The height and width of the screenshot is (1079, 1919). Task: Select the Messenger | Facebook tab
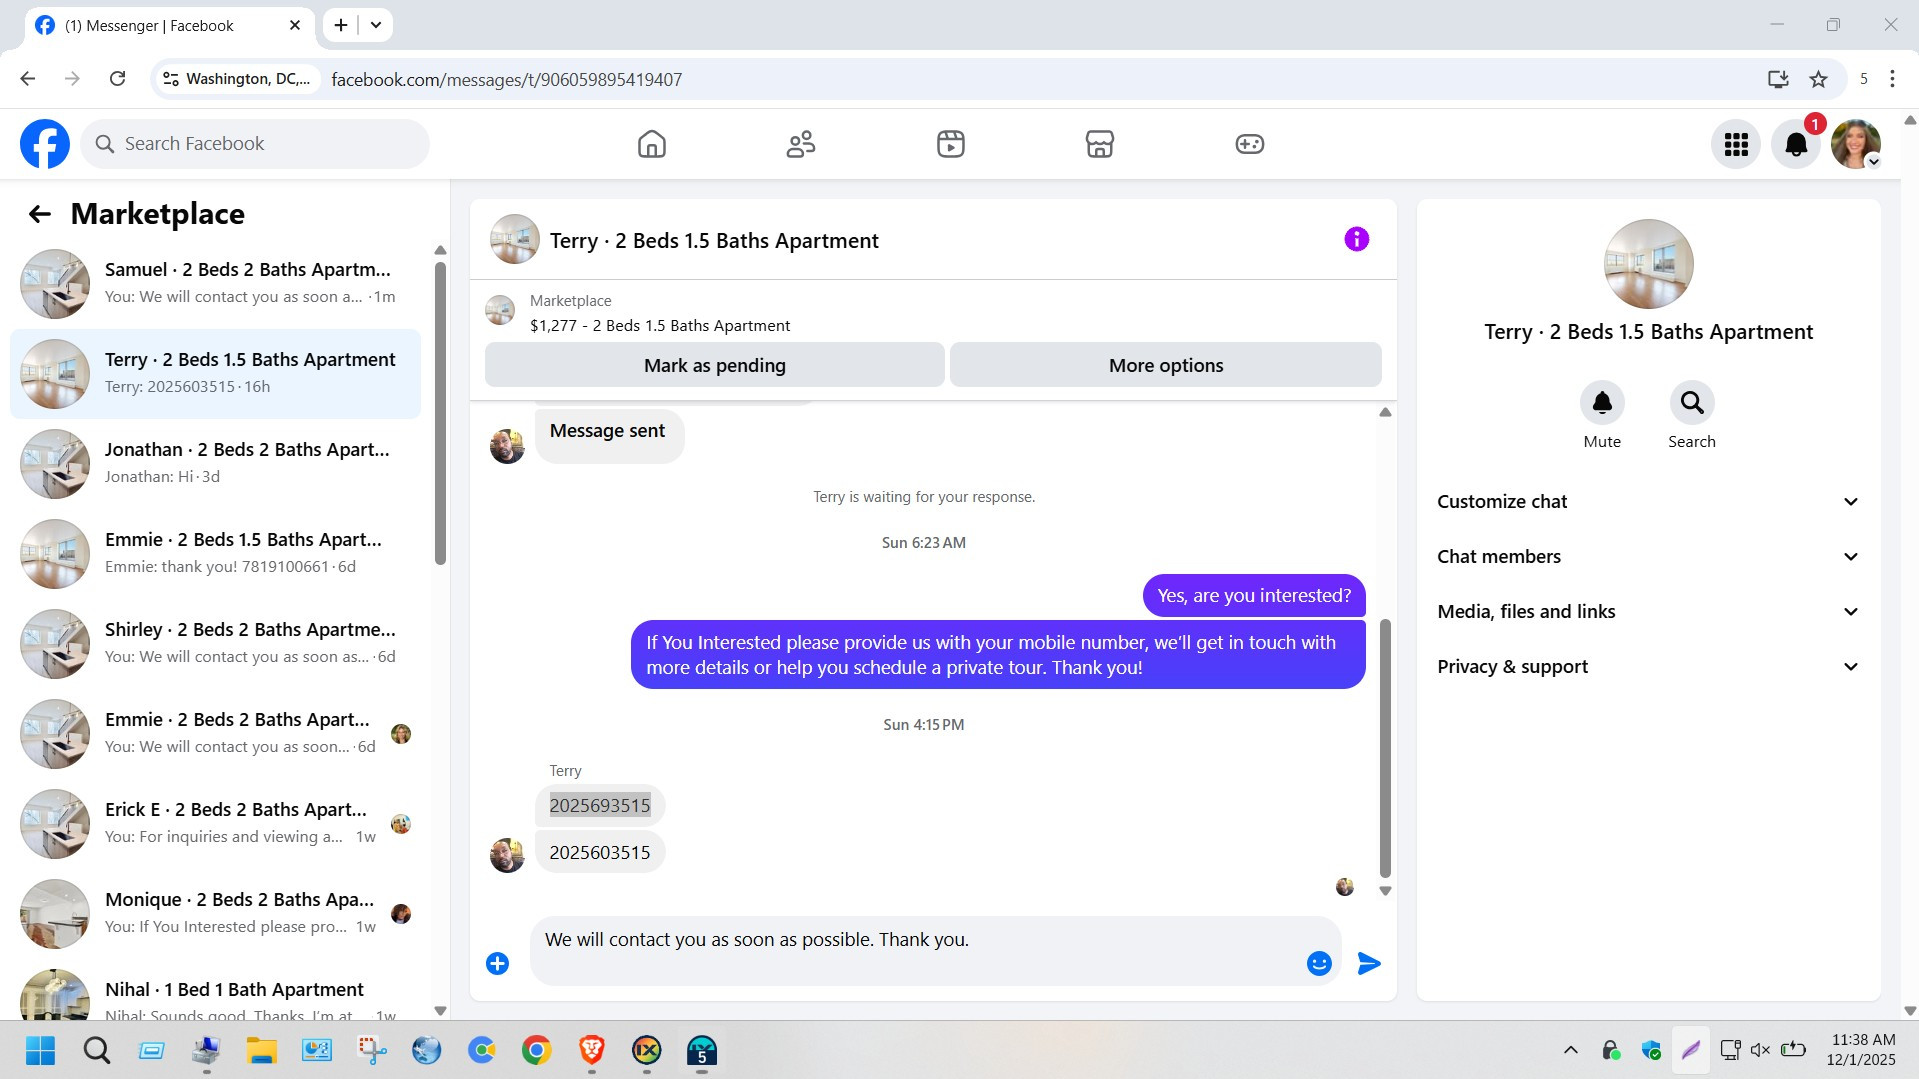pos(168,25)
